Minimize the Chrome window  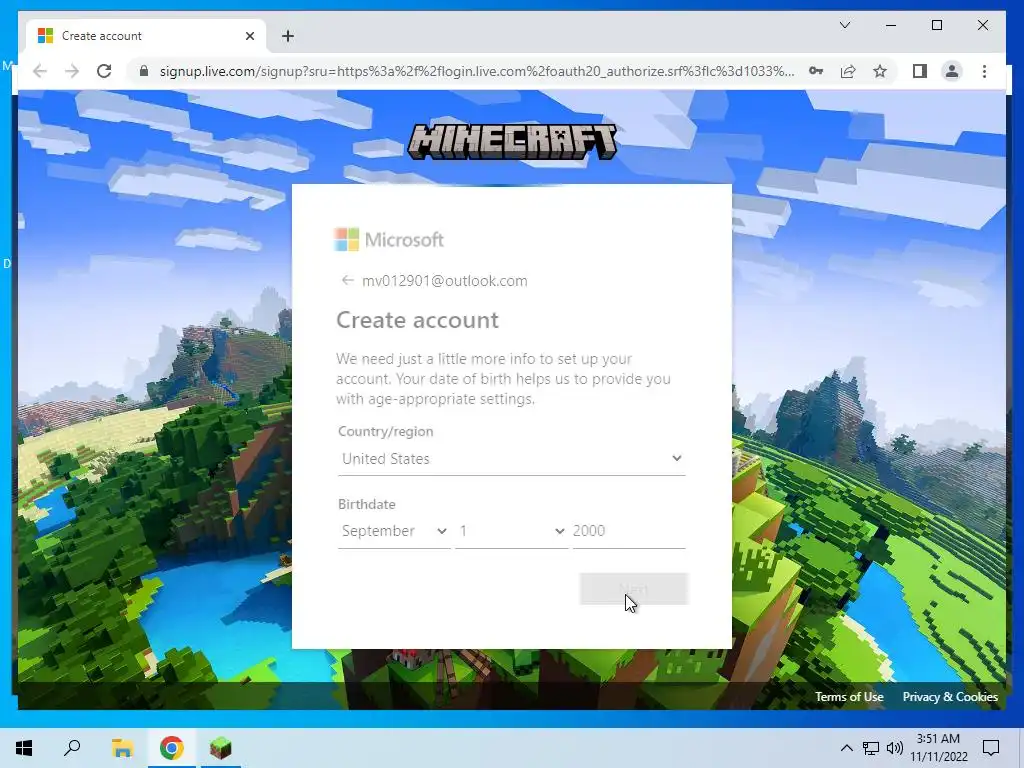coord(891,25)
